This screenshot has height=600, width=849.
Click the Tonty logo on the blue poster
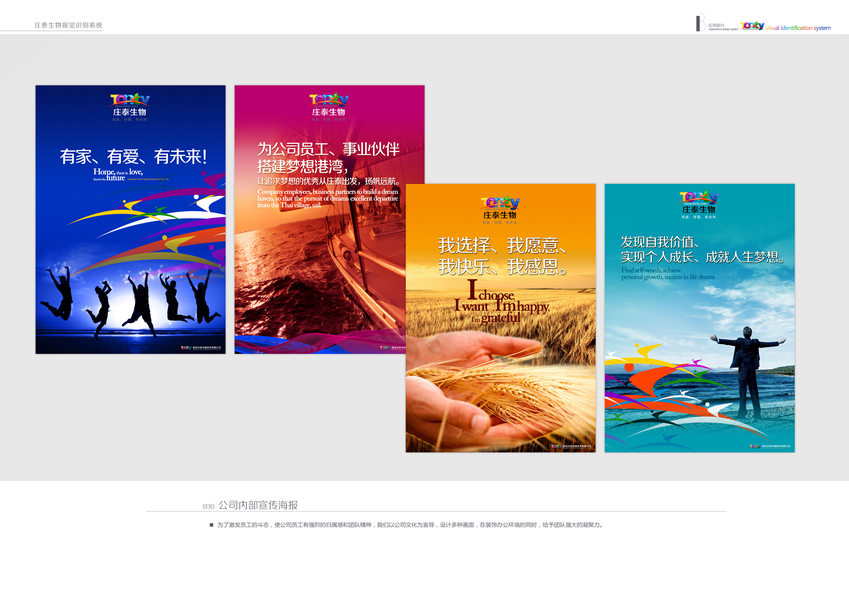tap(130, 106)
